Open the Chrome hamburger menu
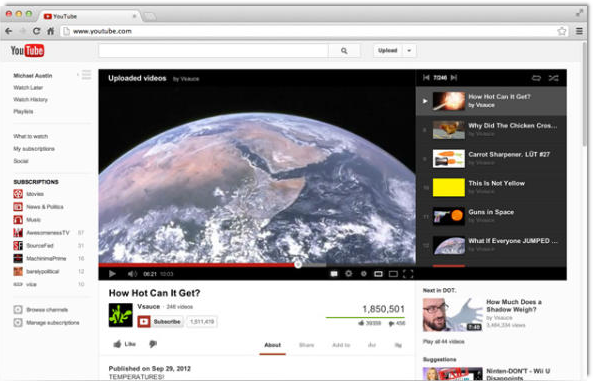The width and height of the screenshot is (593, 381). coord(579,31)
